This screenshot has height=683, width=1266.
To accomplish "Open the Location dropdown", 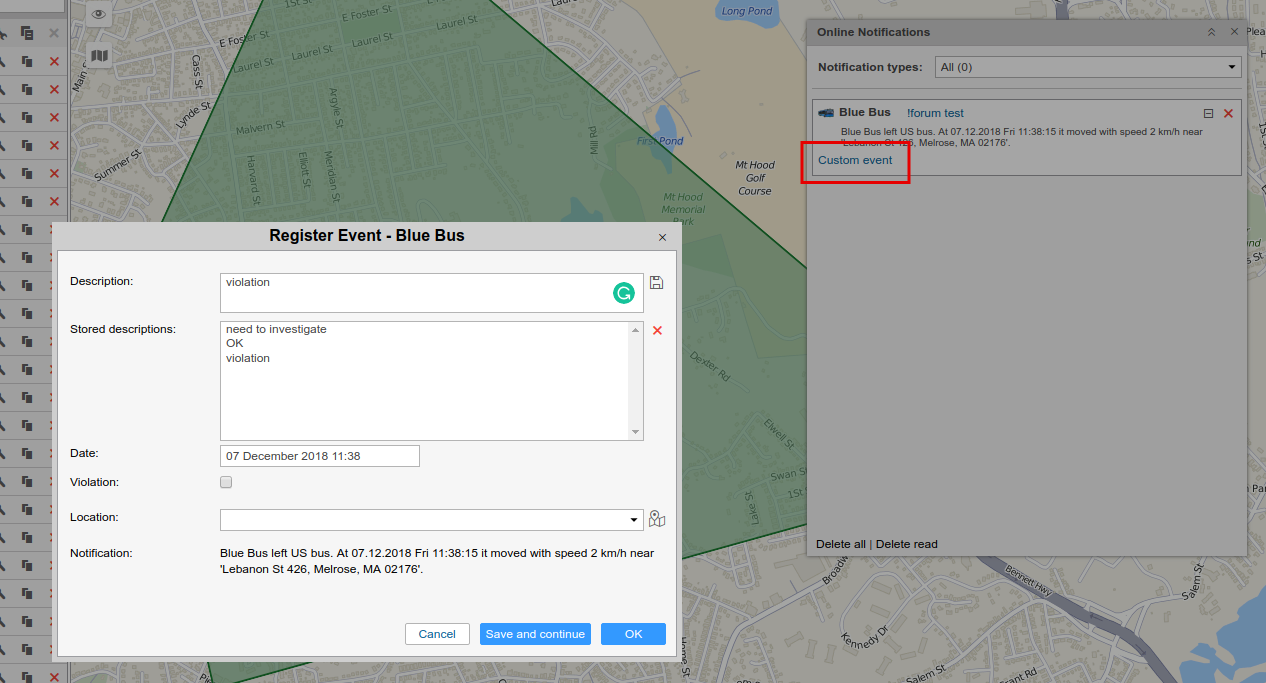I will click(634, 520).
